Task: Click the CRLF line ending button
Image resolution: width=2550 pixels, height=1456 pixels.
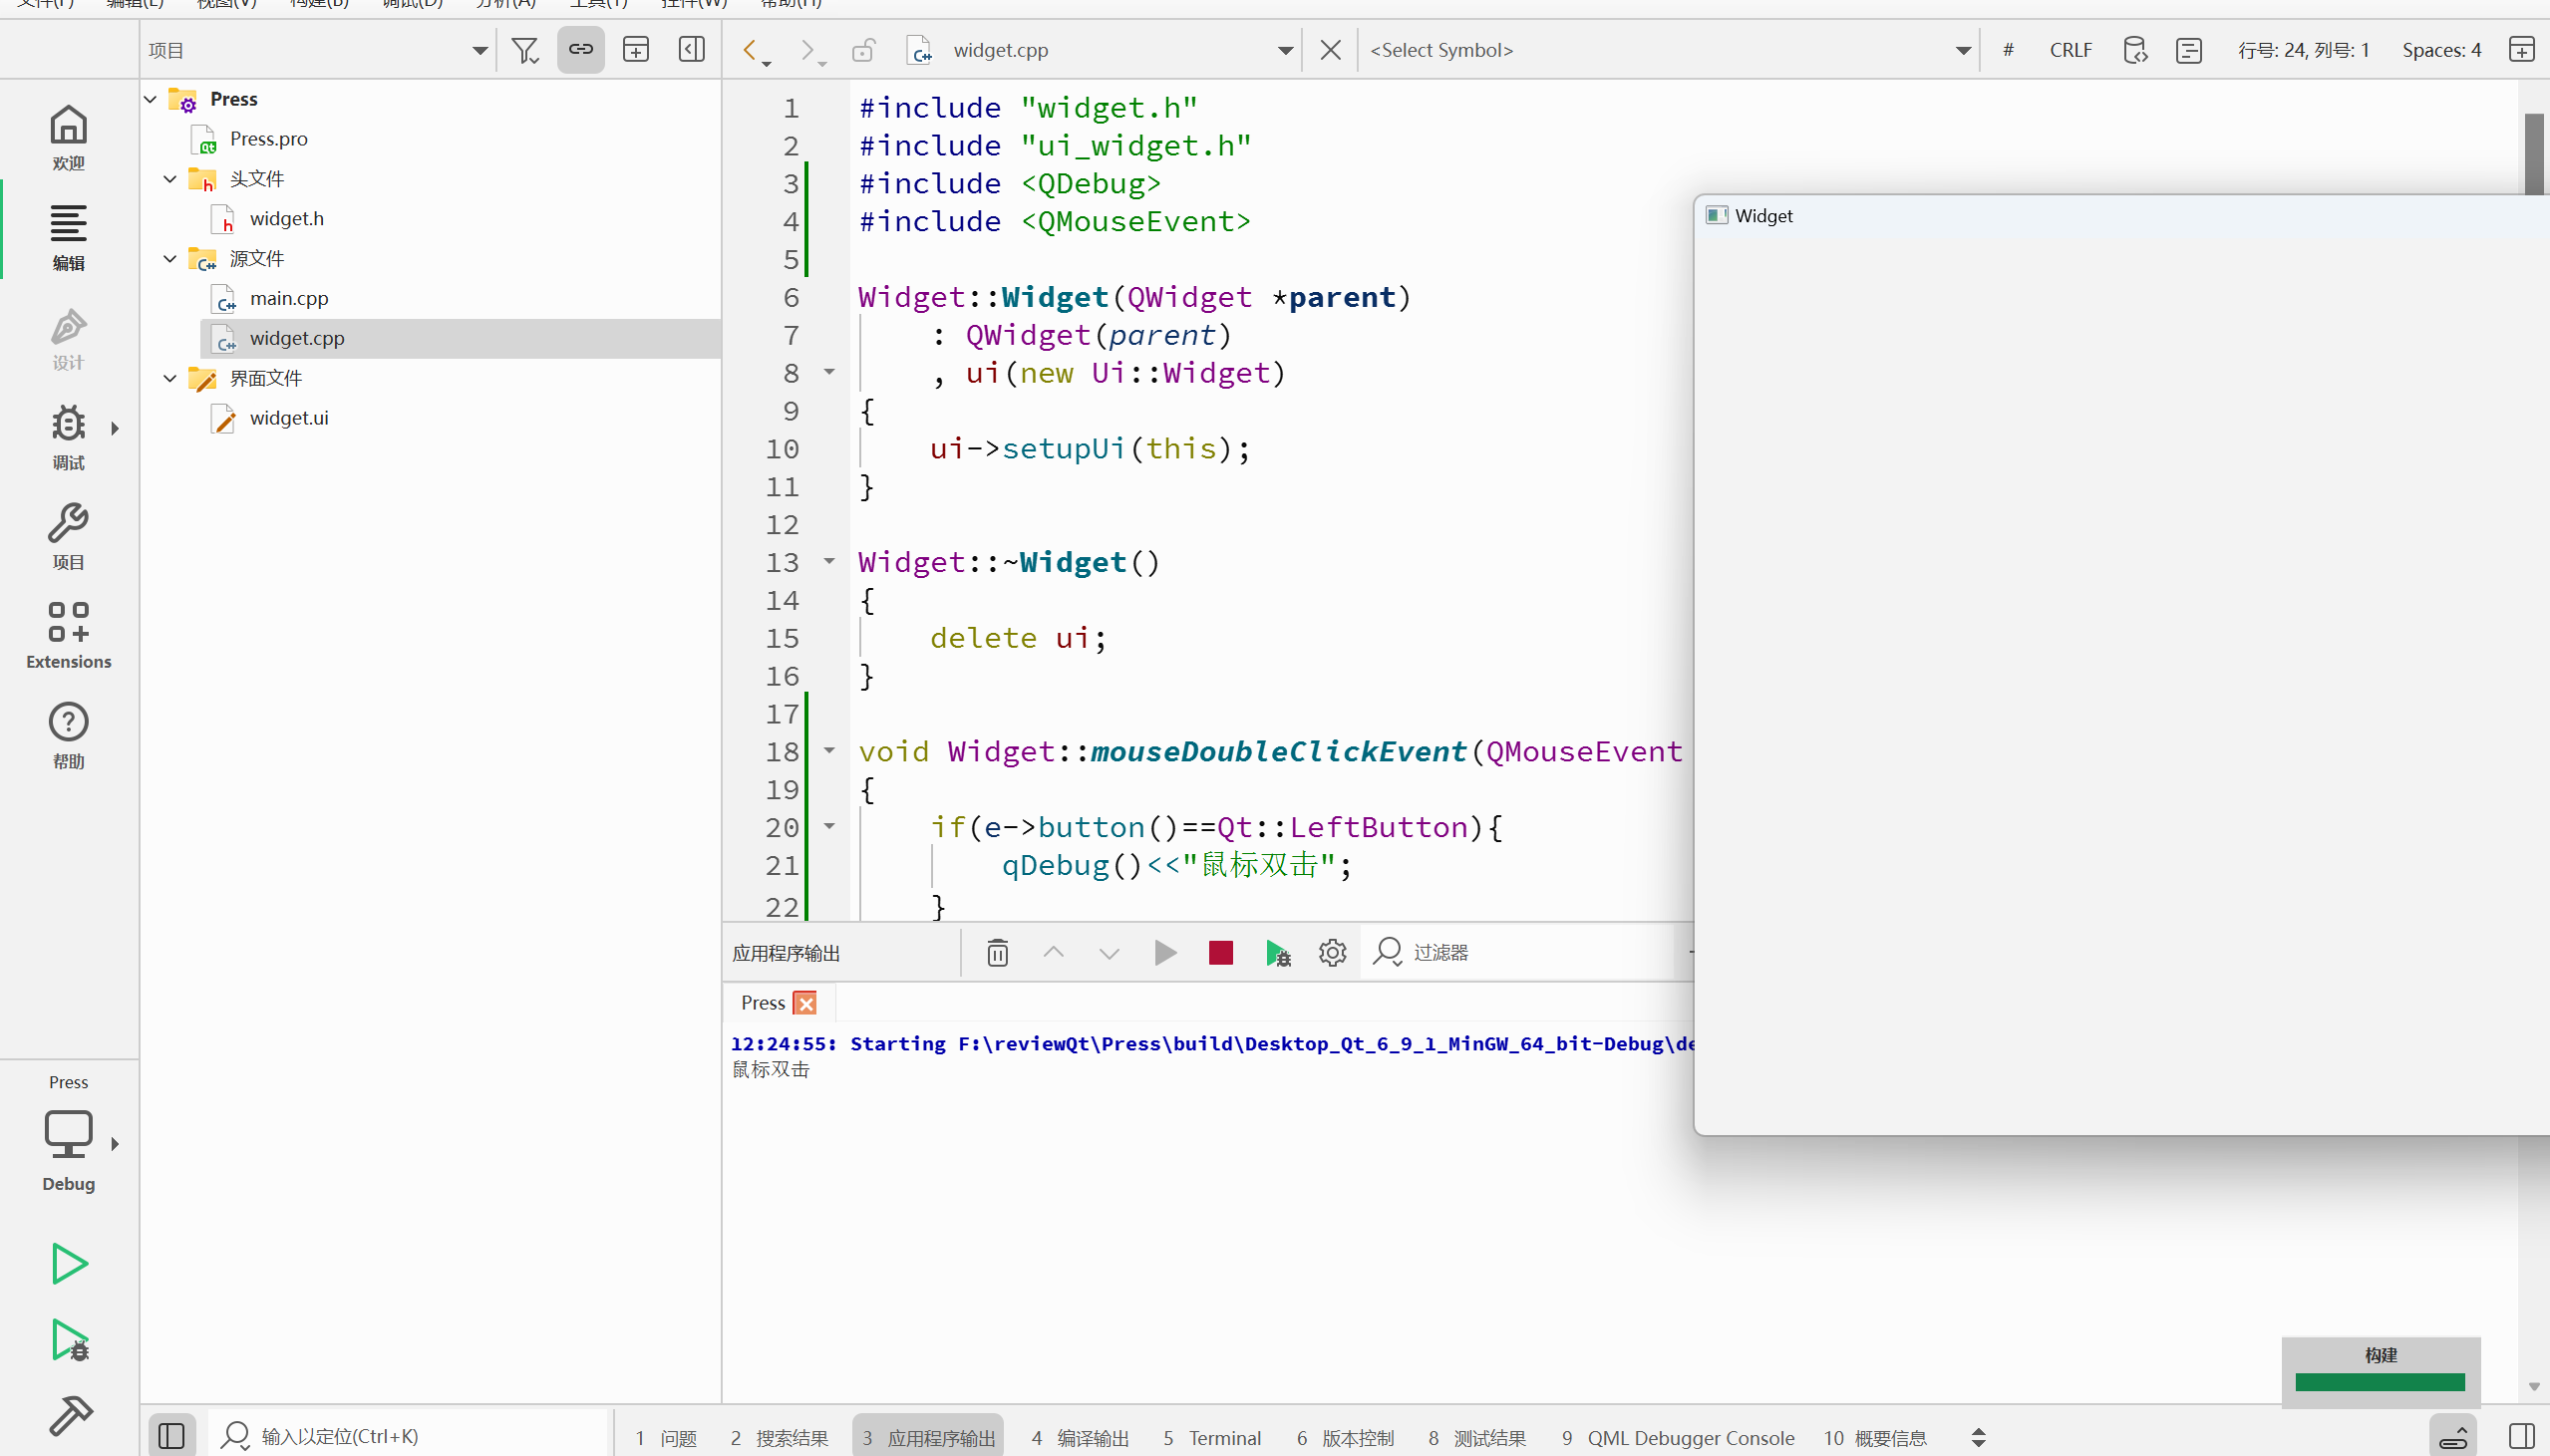Action: 2070,50
